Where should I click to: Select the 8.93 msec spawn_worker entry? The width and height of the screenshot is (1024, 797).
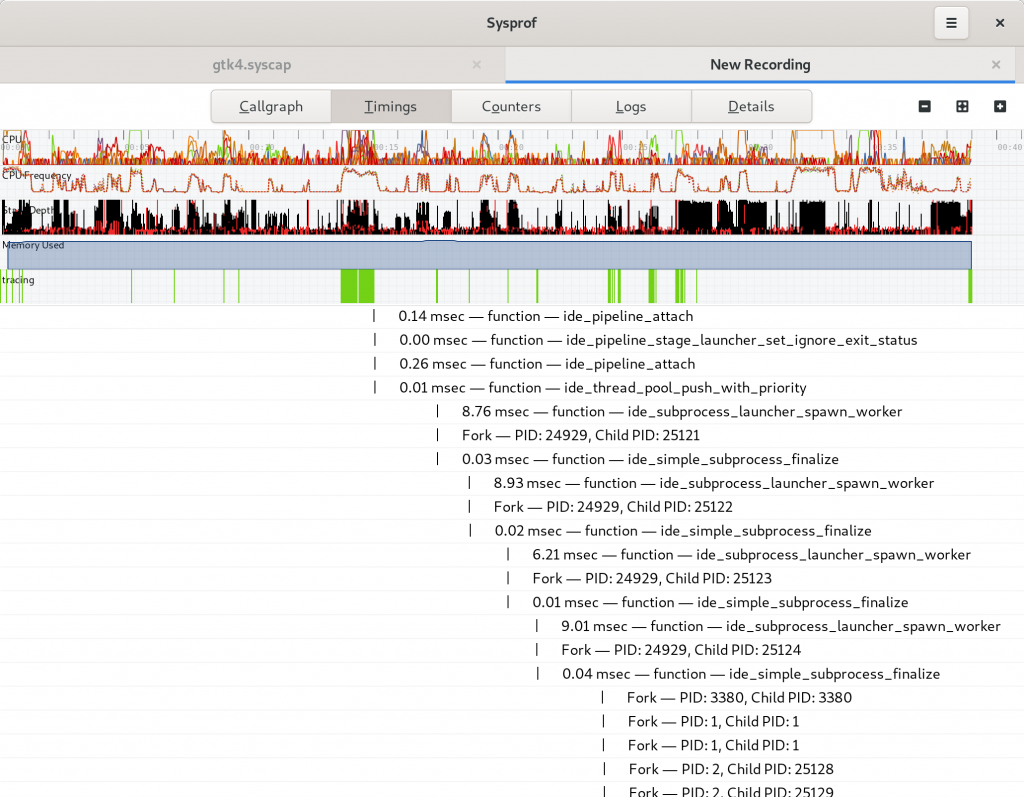point(512,483)
